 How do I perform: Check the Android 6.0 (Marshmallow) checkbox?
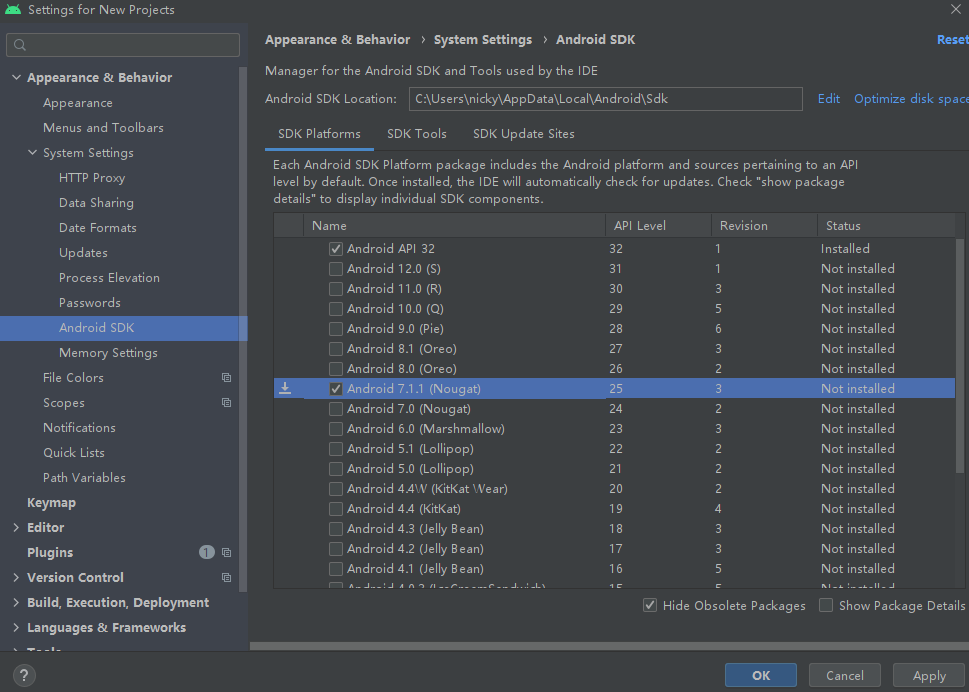coord(336,429)
